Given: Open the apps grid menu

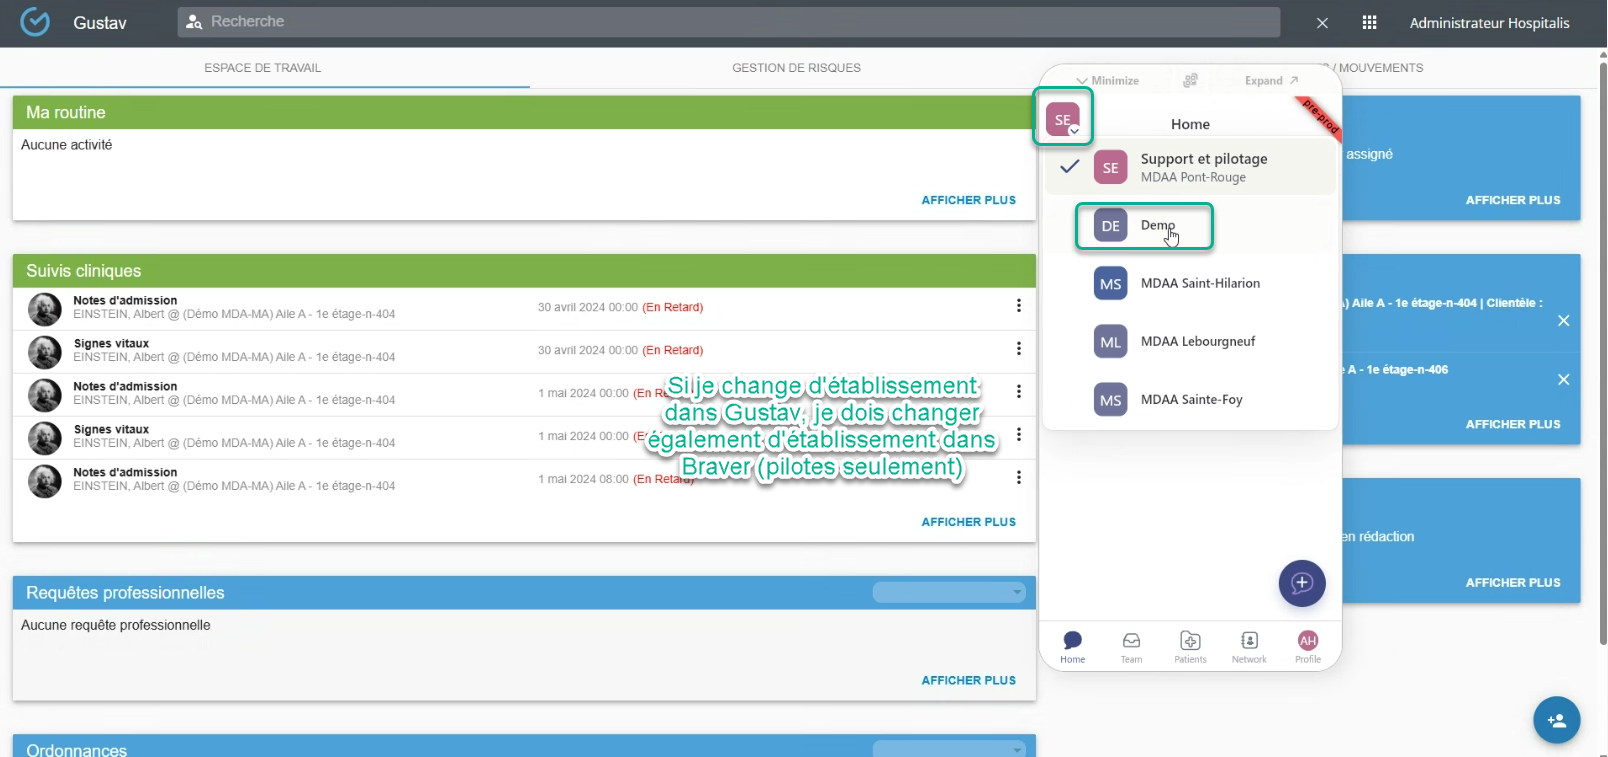Looking at the screenshot, I should tap(1369, 22).
